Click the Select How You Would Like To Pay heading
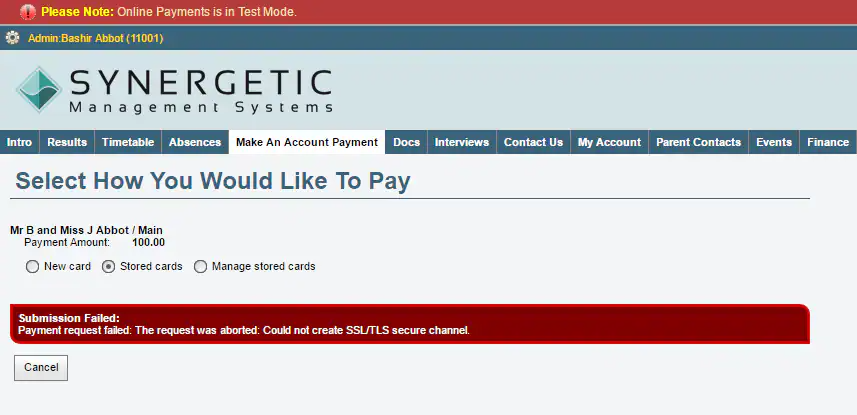 coord(213,181)
